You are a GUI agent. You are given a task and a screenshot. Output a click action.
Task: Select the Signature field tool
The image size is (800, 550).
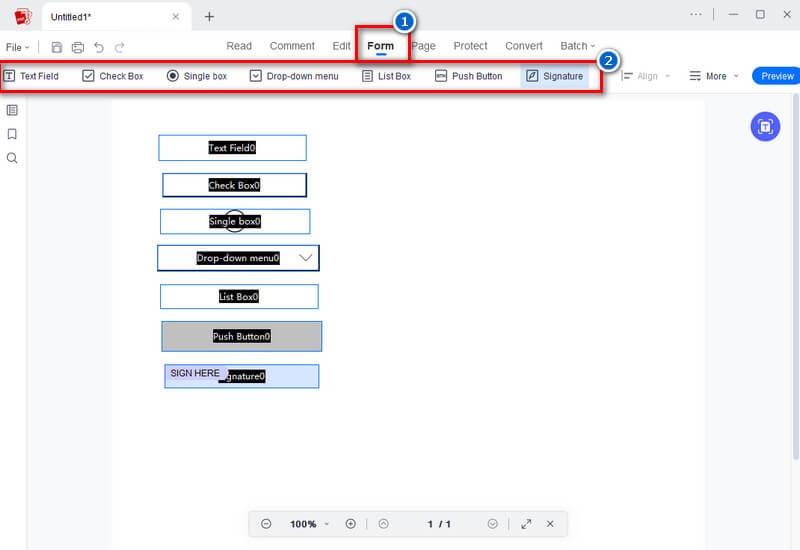tap(555, 76)
